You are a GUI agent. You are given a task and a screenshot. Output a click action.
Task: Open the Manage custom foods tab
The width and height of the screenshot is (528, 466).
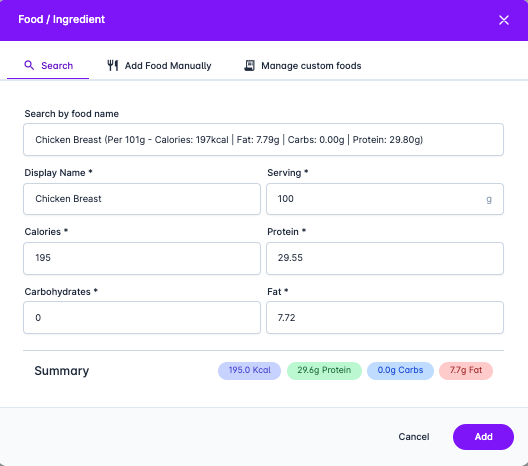[302, 65]
